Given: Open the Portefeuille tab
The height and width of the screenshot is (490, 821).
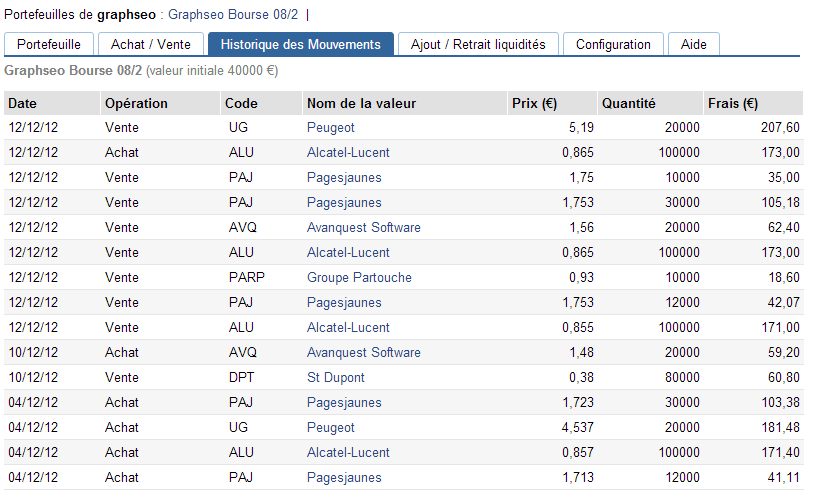Looking at the screenshot, I should point(49,44).
